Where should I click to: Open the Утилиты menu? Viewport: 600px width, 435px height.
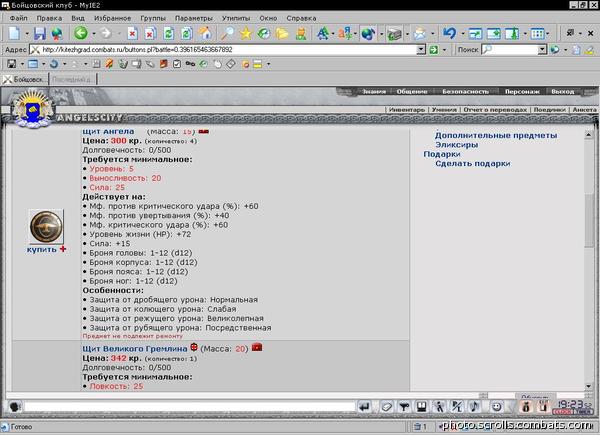point(236,18)
